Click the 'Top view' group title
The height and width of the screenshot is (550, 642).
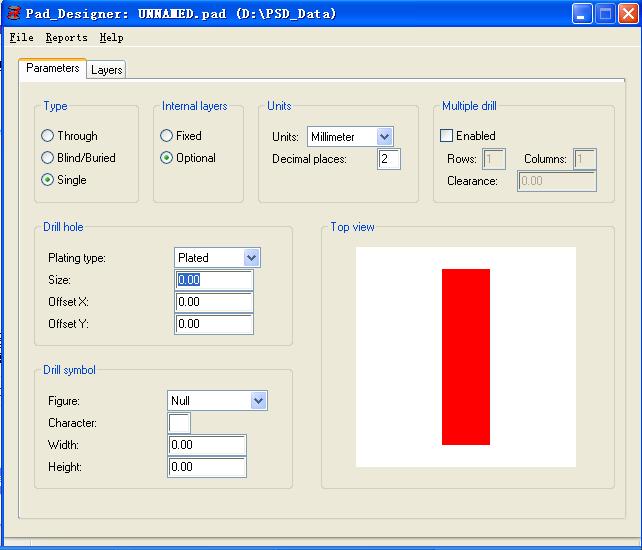(353, 227)
